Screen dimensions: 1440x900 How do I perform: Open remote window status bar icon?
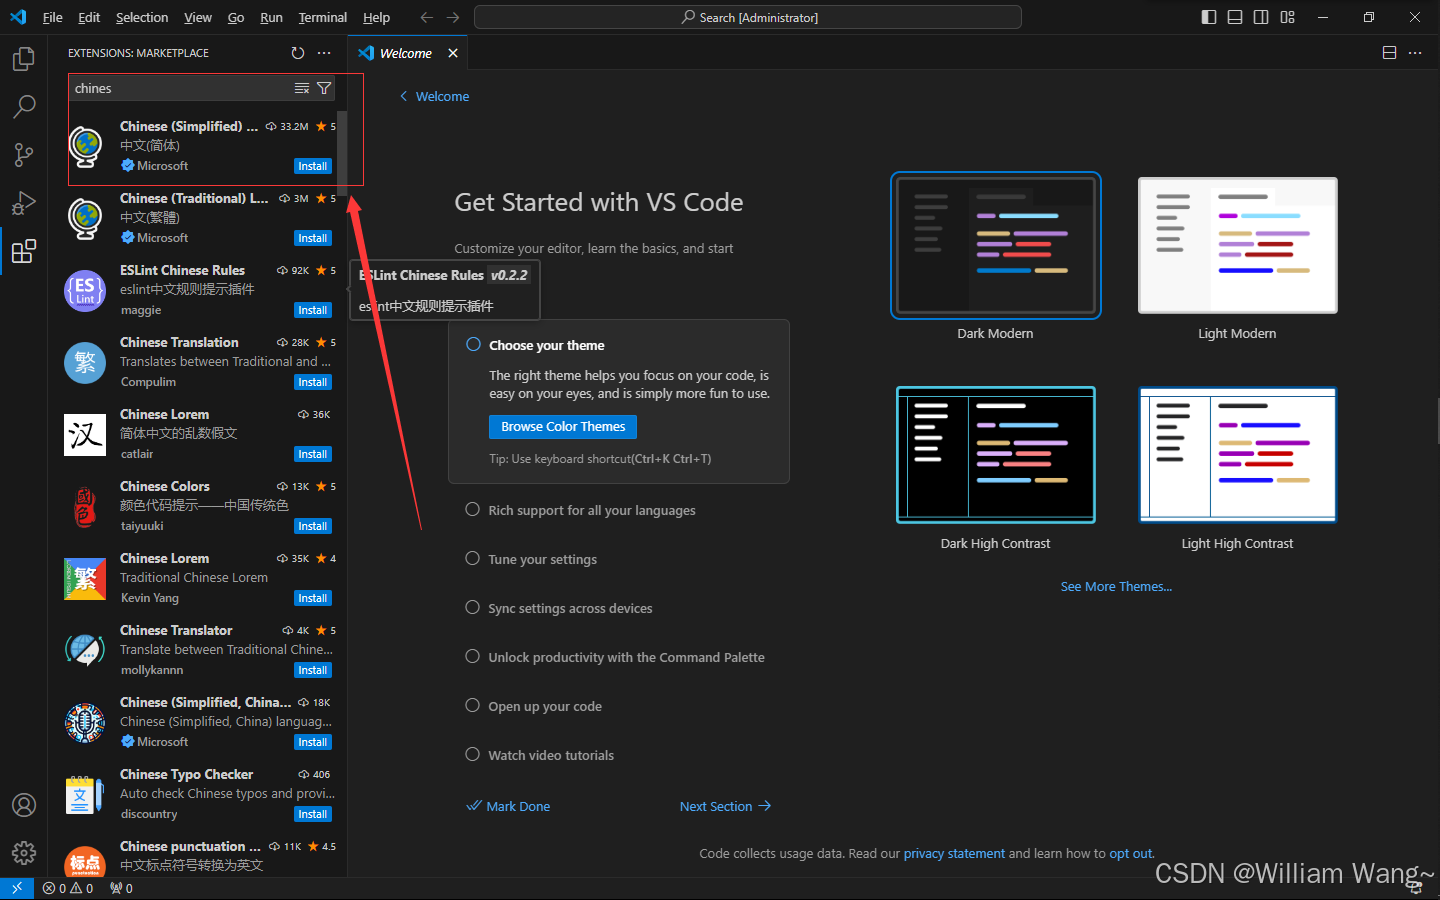pos(17,888)
